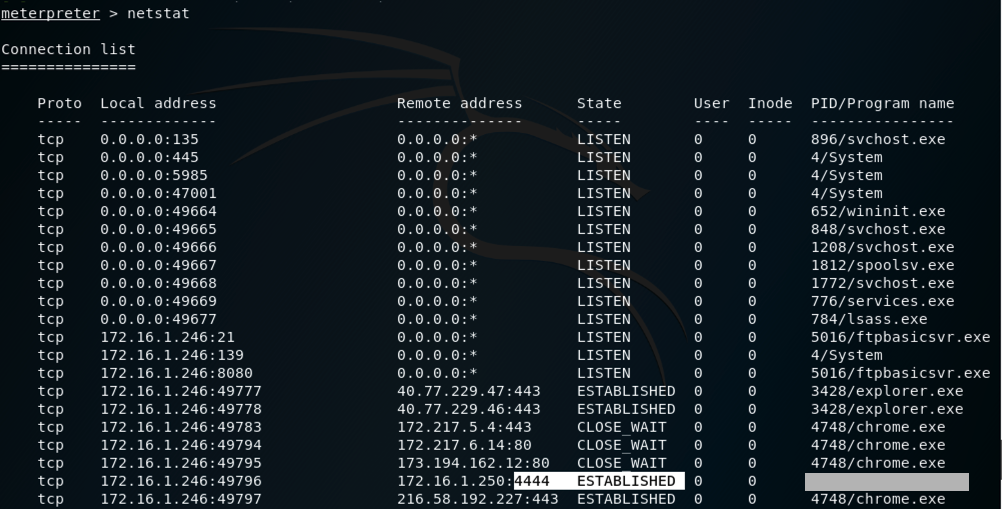Click the 776/services.exe program entry
This screenshot has width=1002, height=509.
[883, 301]
